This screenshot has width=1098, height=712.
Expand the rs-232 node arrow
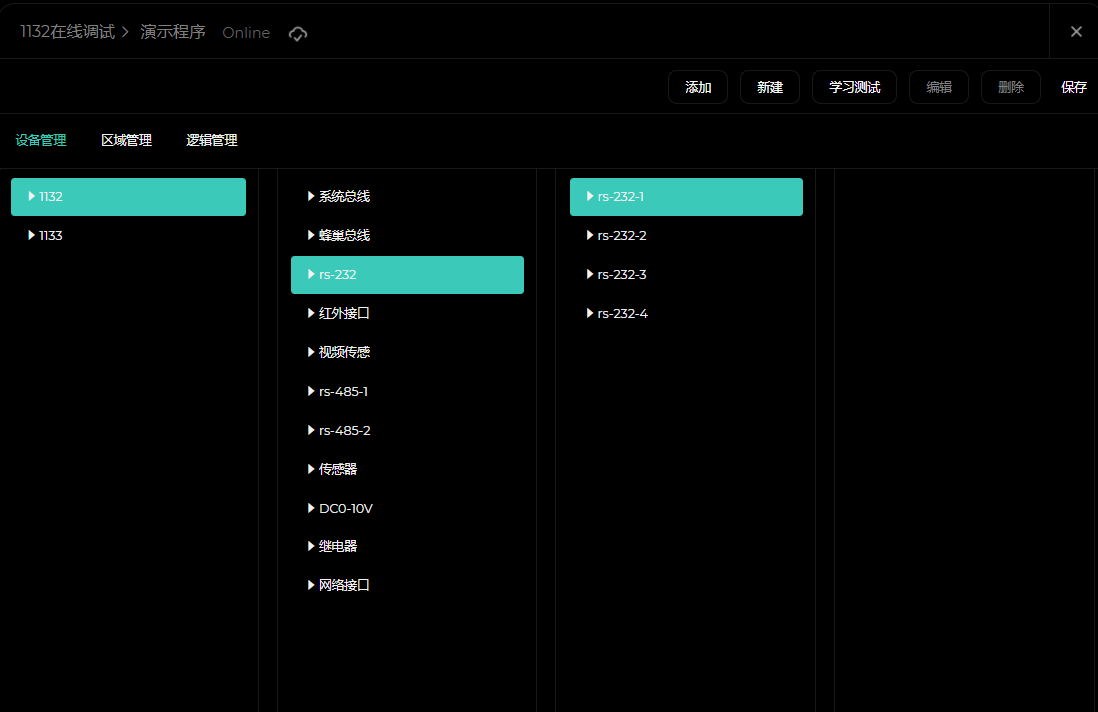click(x=311, y=274)
